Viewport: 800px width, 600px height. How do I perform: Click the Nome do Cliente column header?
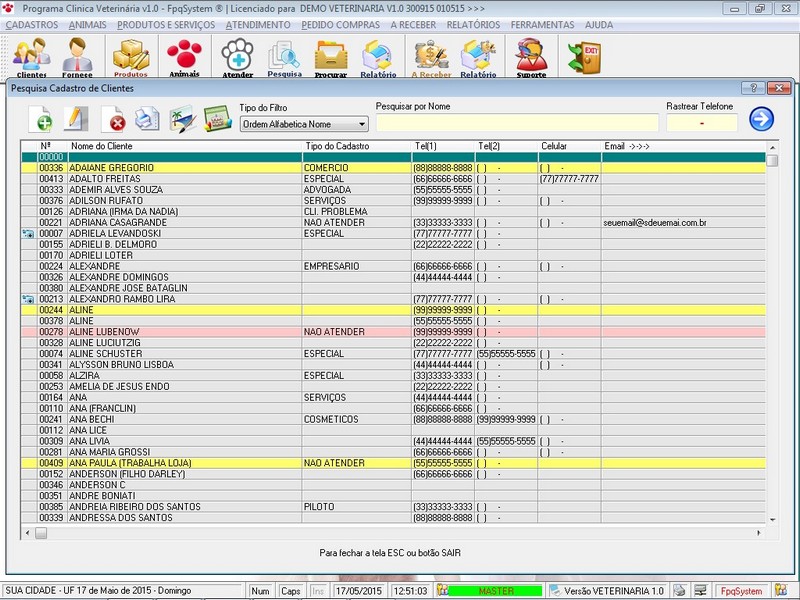point(185,146)
